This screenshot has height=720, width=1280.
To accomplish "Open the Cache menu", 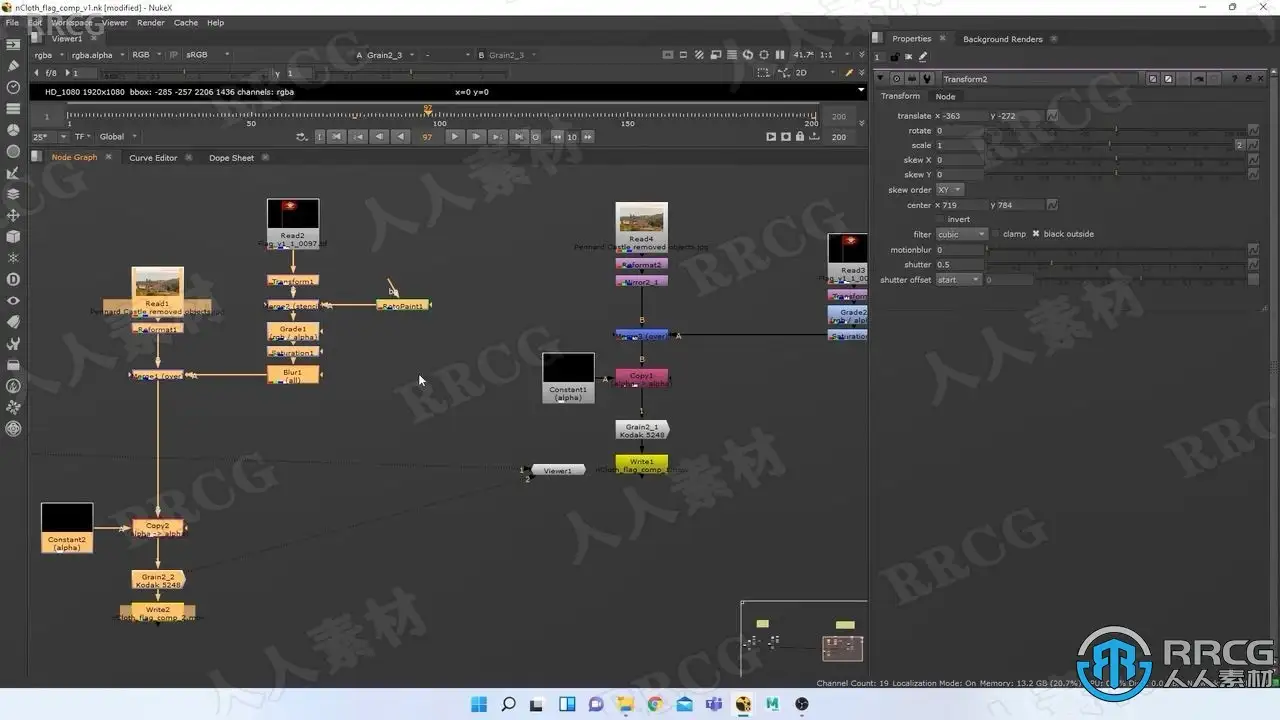I will (x=186, y=22).
